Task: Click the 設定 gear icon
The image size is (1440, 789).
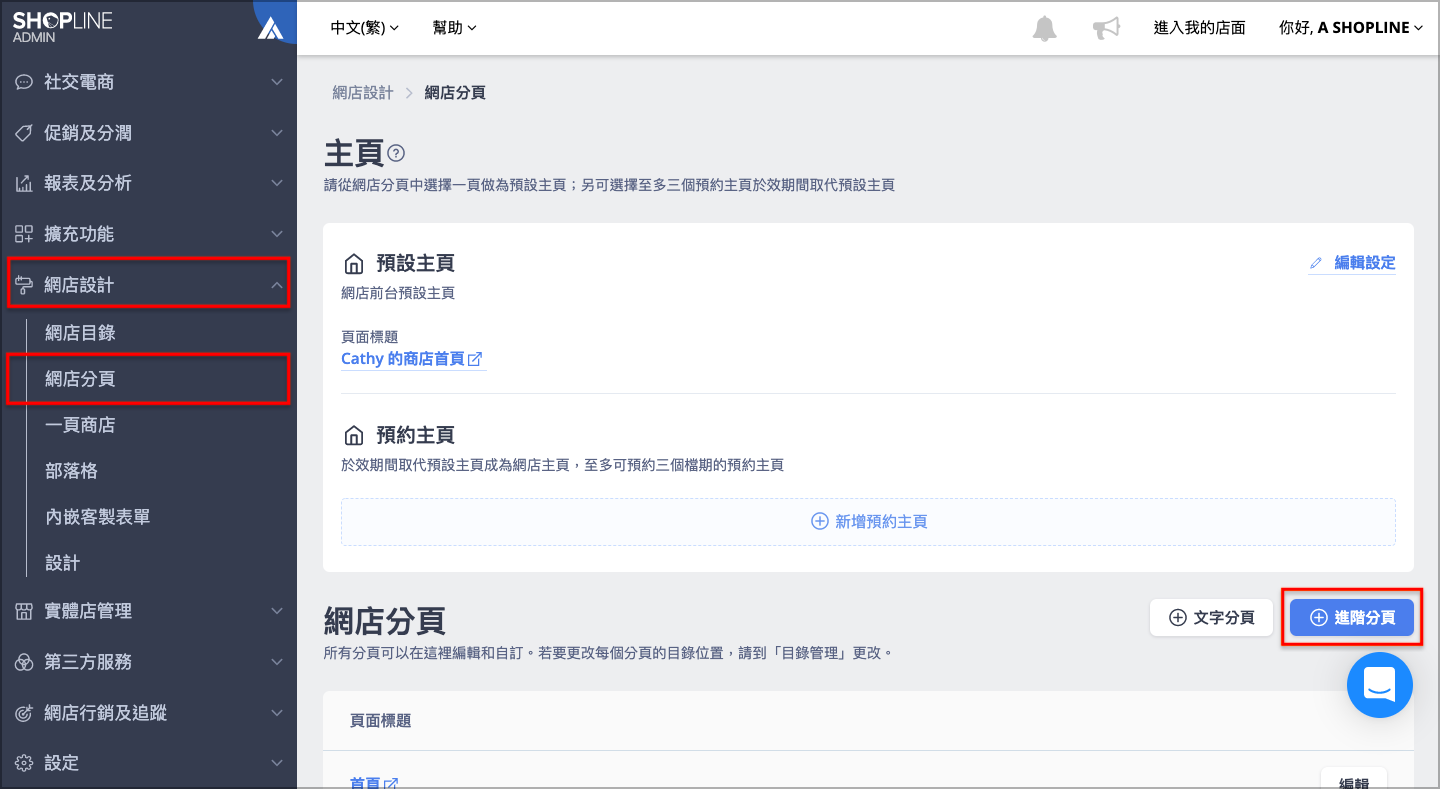Action: (x=24, y=763)
